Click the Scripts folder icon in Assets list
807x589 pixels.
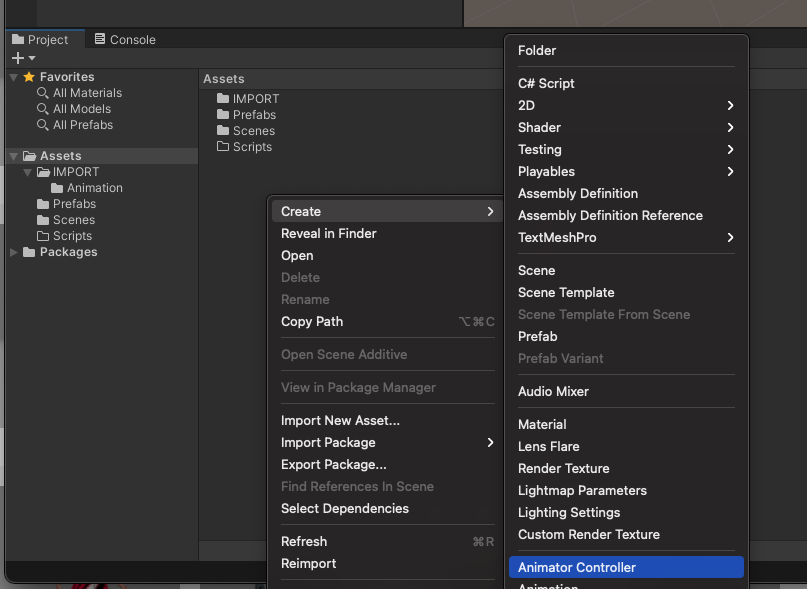click(x=223, y=147)
